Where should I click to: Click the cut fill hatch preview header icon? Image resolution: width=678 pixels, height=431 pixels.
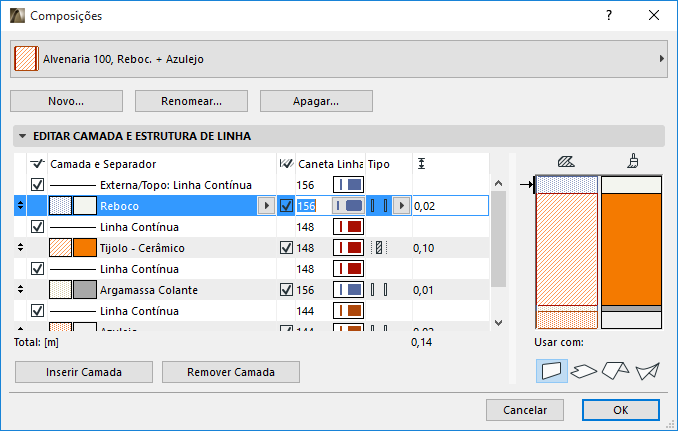coord(567,160)
